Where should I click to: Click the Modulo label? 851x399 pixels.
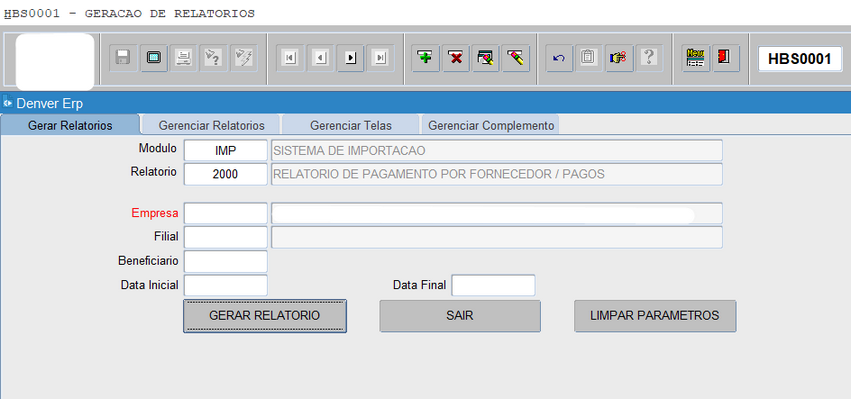click(x=157, y=148)
